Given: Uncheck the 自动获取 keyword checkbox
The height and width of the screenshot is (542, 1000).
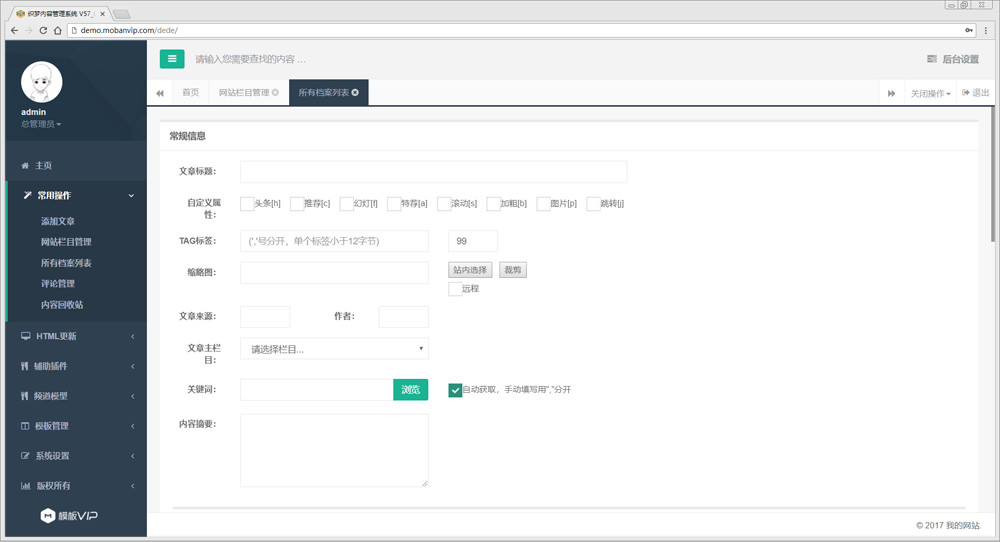Looking at the screenshot, I should click(x=455, y=390).
